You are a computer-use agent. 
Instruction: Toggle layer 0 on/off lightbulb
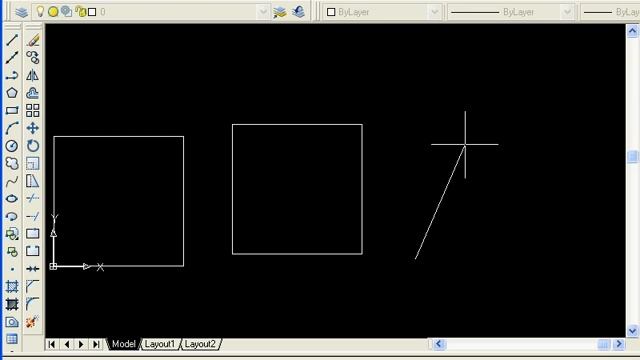40,11
